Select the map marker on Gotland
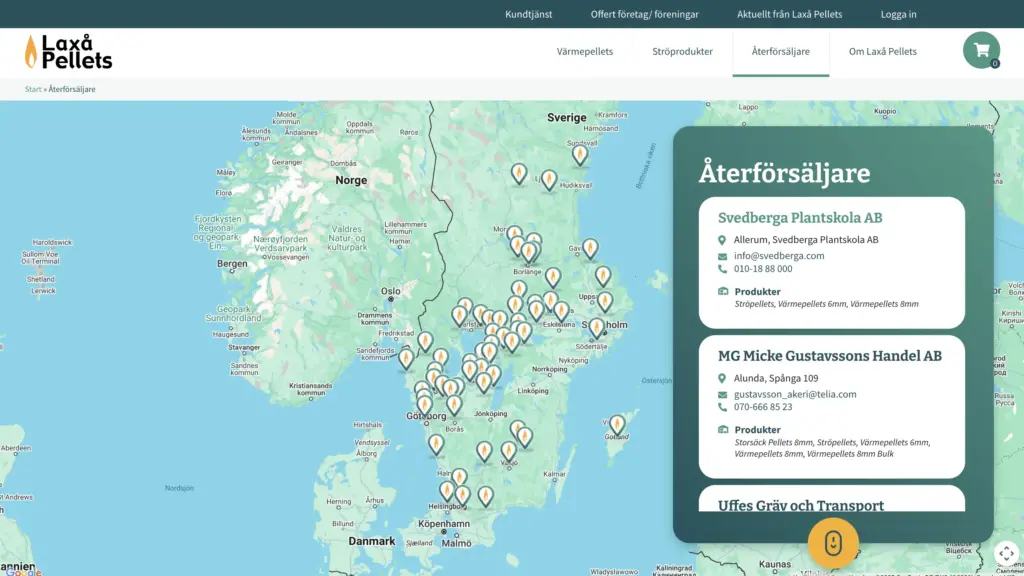The width and height of the screenshot is (1024, 576). [x=617, y=425]
